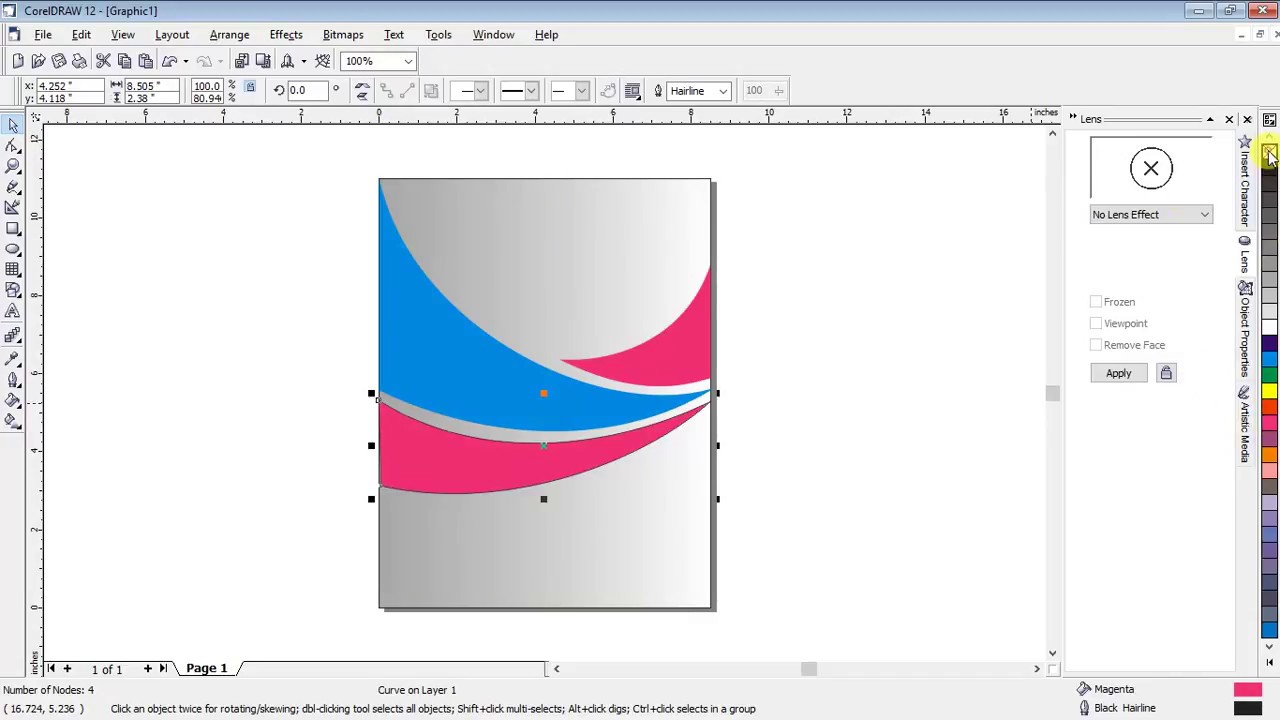Click the Cut scissors icon
Screen dimensions: 1280x720
pos(103,61)
